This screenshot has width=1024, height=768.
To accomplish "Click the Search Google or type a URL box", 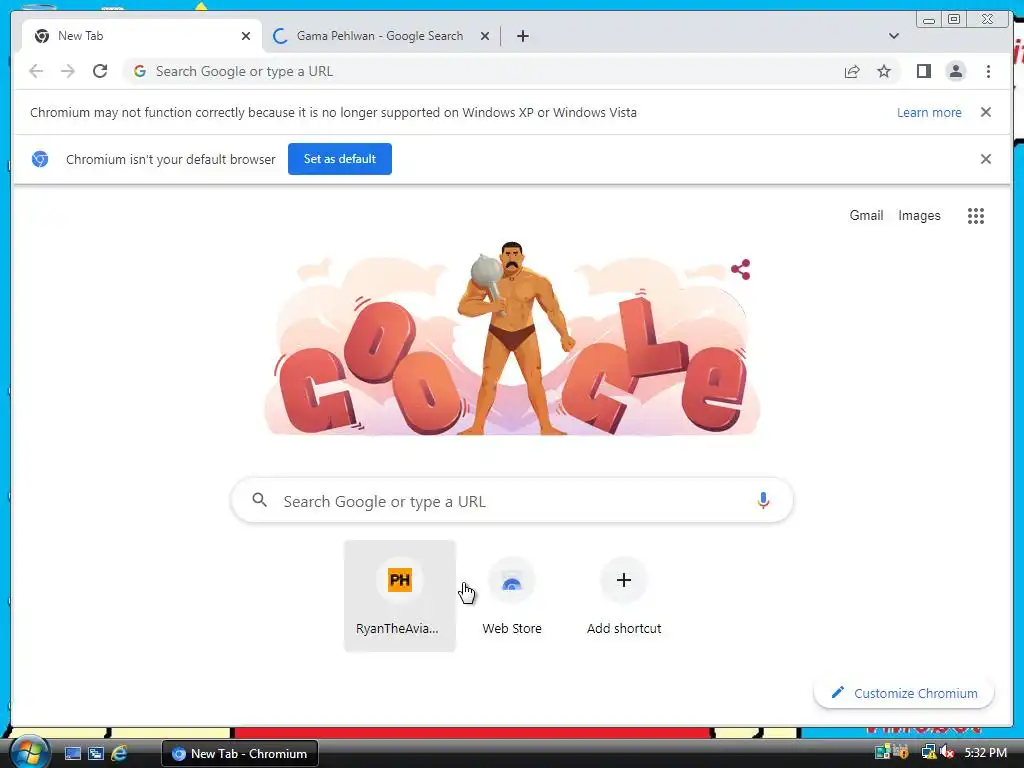I will 512,501.
